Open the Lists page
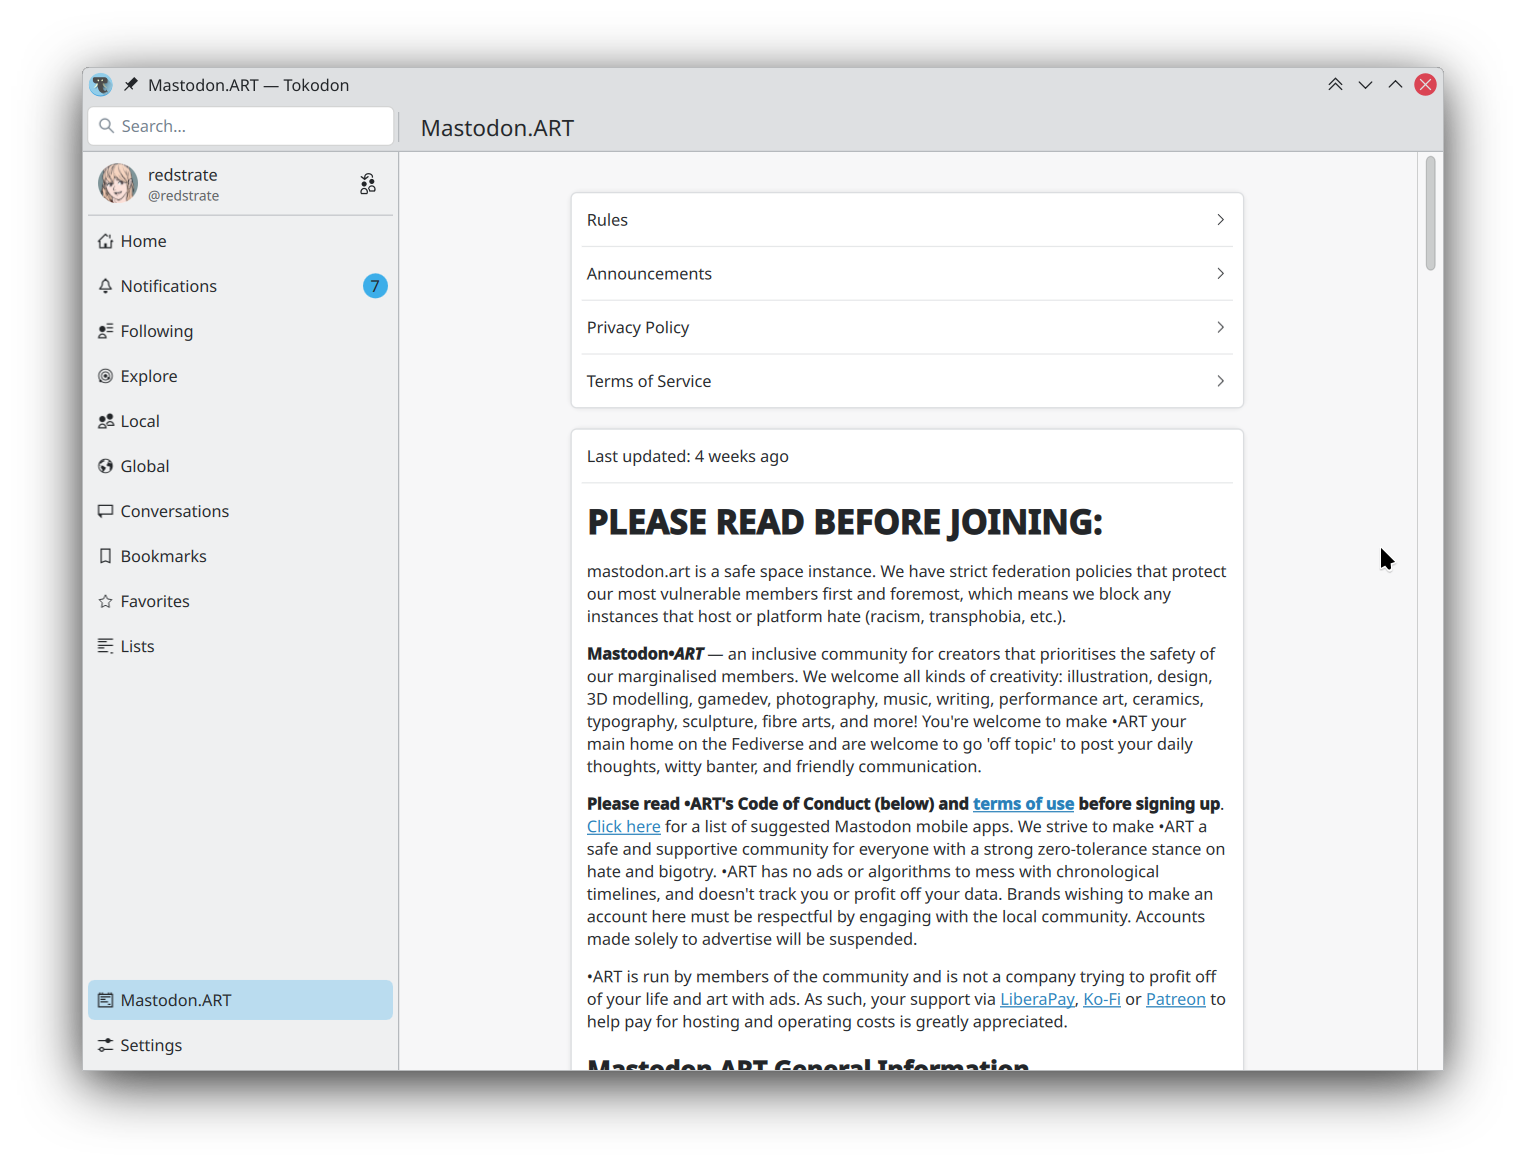Image resolution: width=1525 pixels, height=1167 pixels. coord(240,646)
